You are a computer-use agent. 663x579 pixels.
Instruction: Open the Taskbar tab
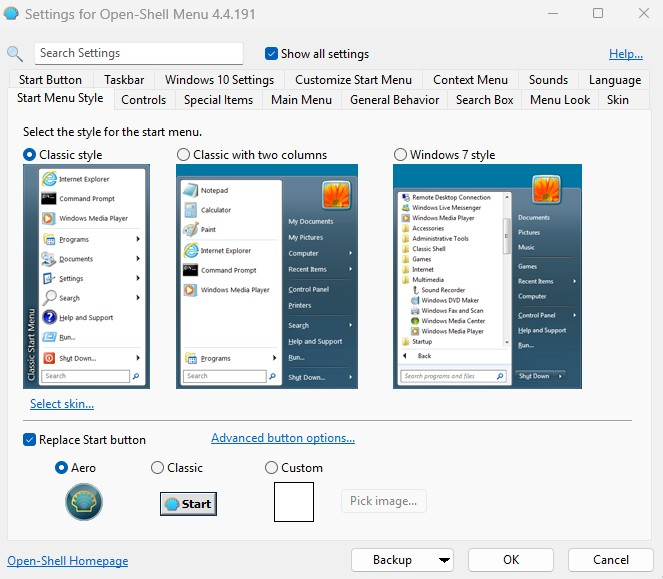tap(124, 80)
